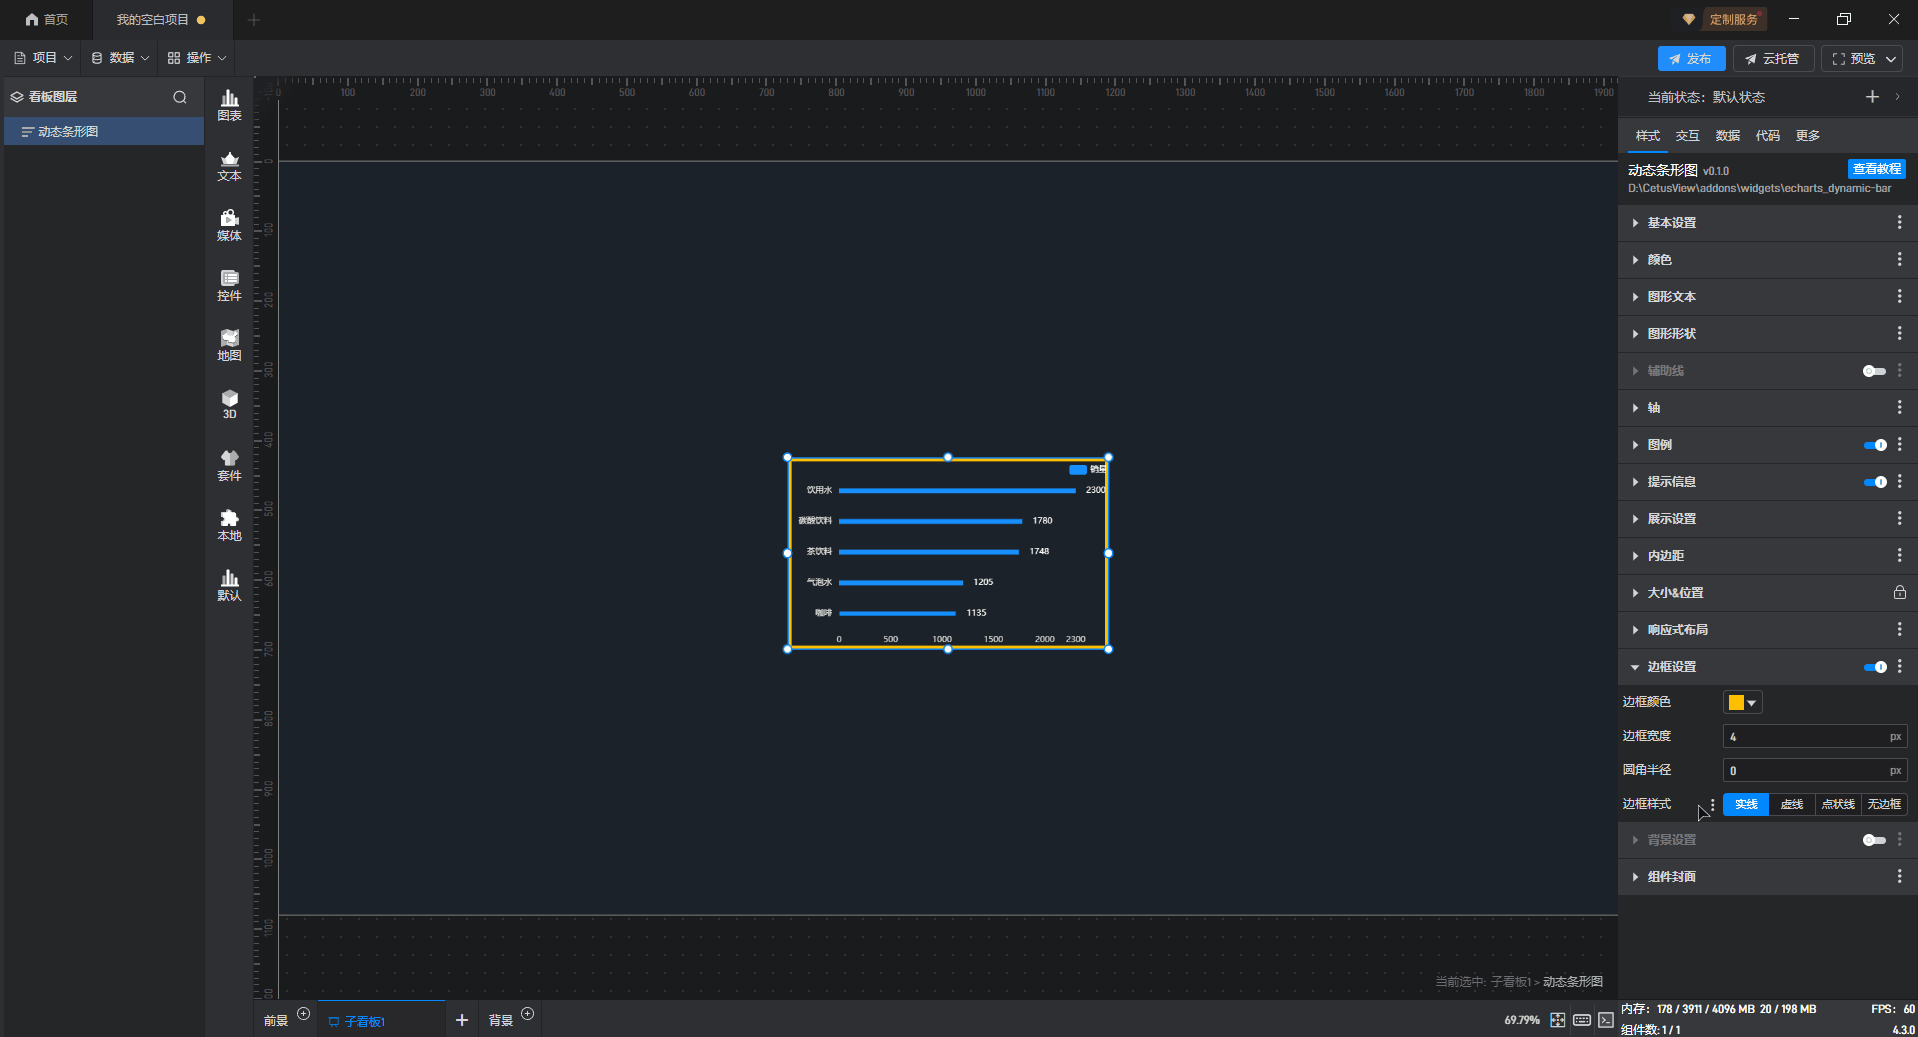Screen dimensions: 1918x1037
Task: Open the 媒体 media components icon
Action: [229, 225]
